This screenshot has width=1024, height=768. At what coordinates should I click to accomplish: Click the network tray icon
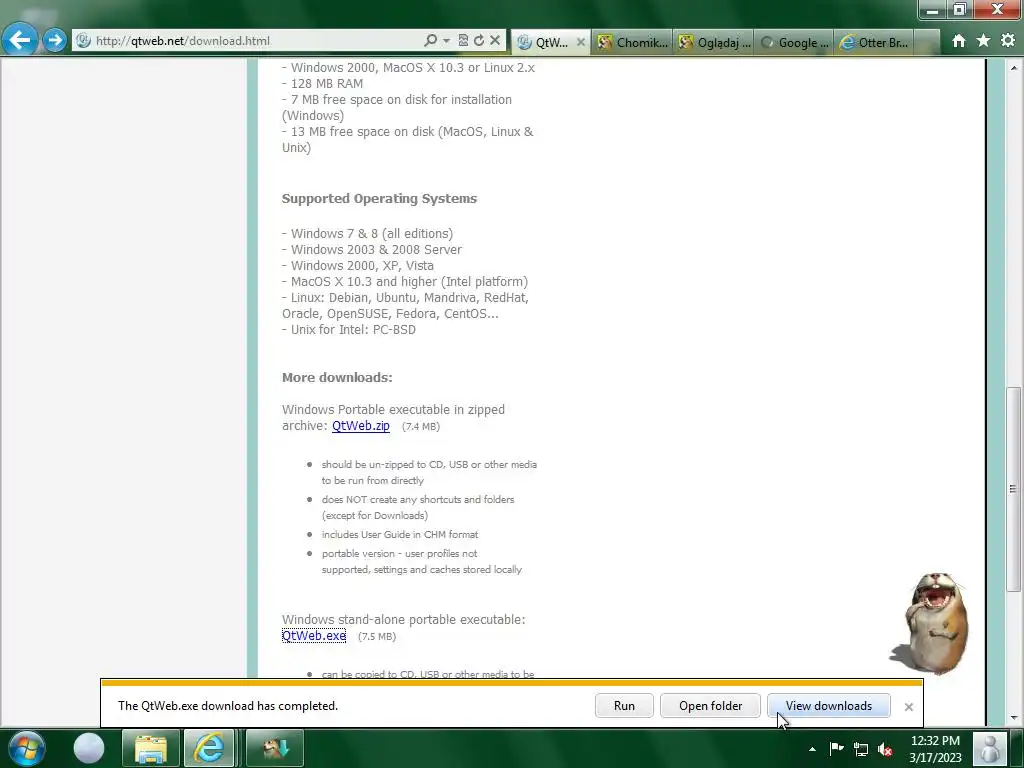point(861,749)
